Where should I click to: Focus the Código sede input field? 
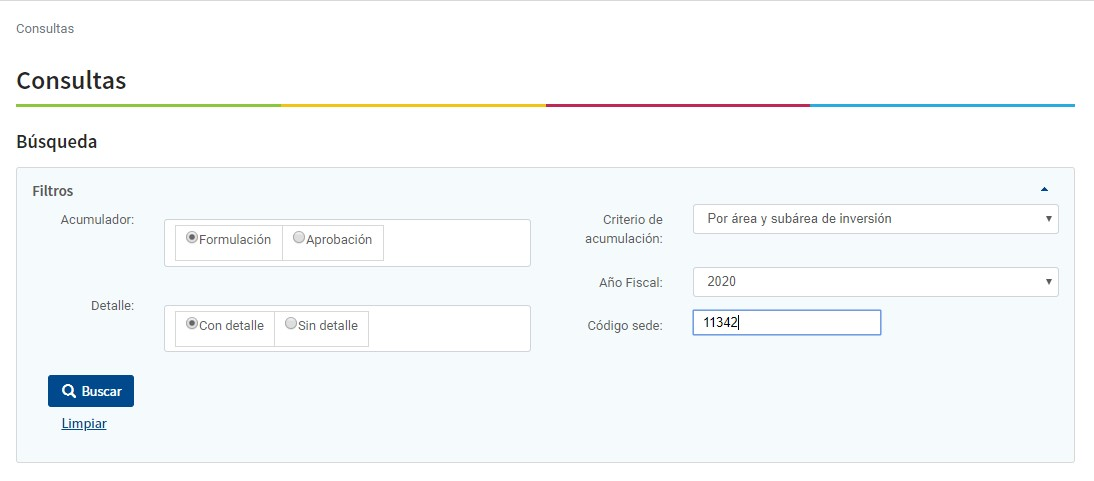point(786,322)
